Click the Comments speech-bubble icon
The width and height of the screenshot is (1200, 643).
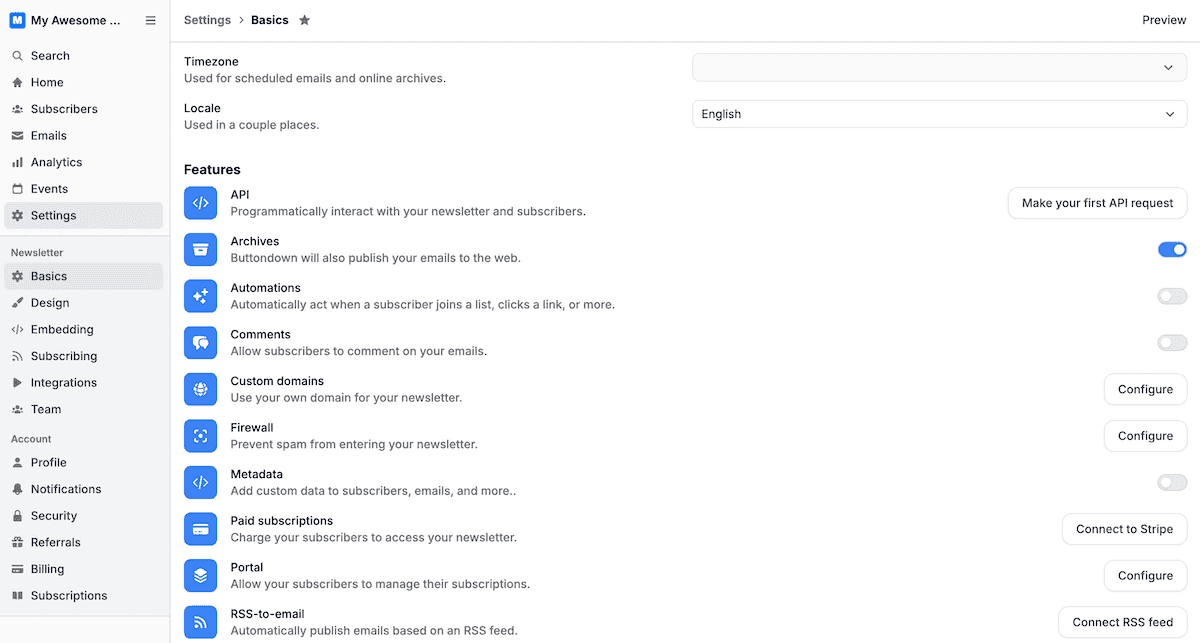click(x=200, y=342)
